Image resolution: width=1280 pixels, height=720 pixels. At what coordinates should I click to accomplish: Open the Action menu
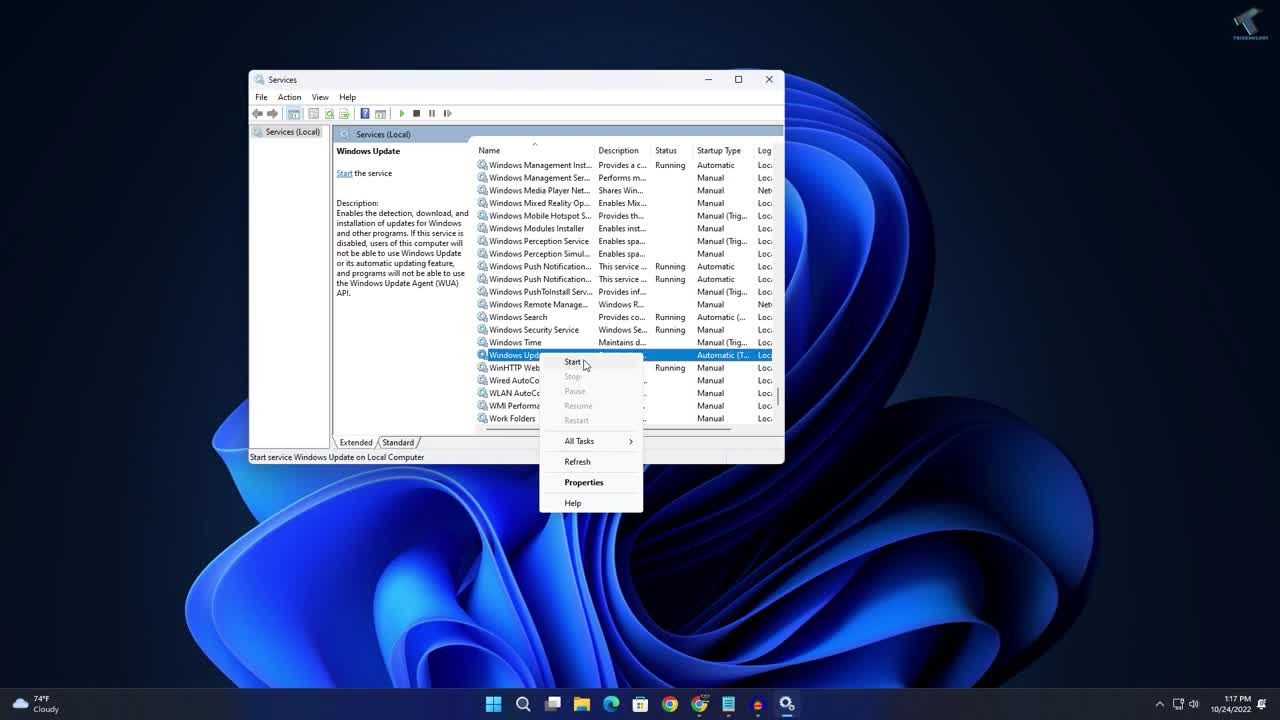(289, 97)
